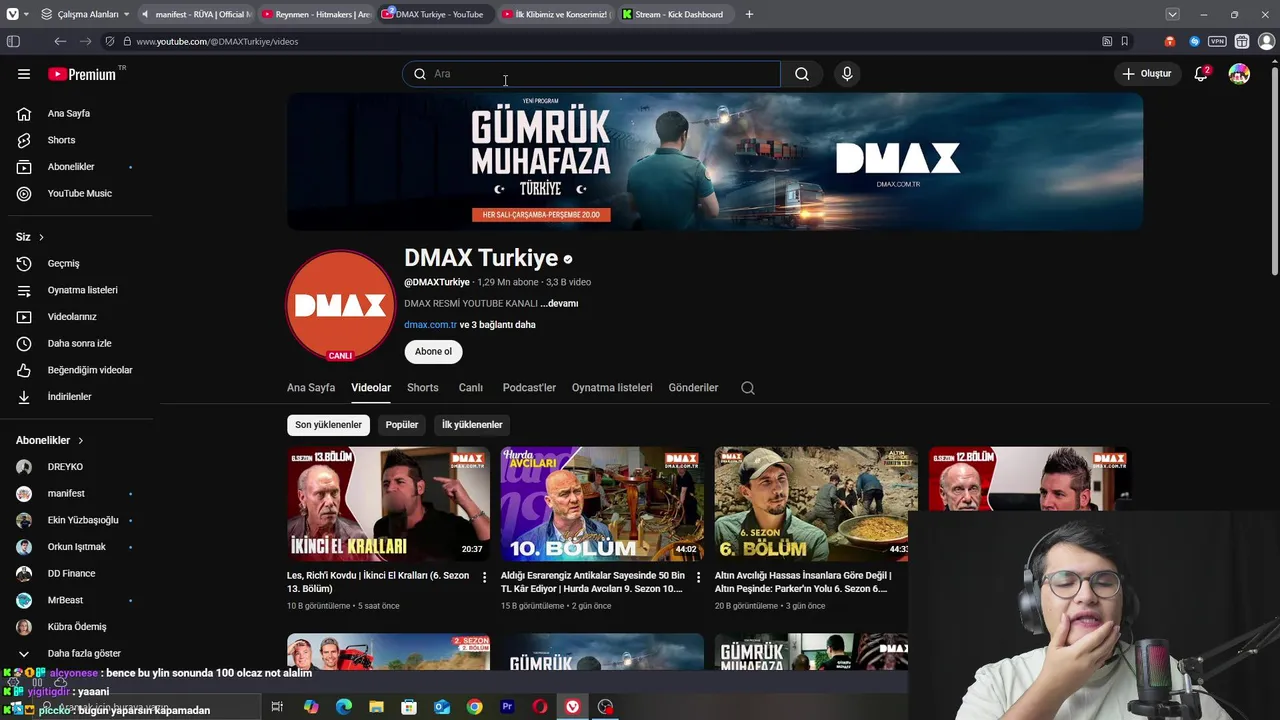
Task: Open Opera browser from the taskbar
Action: click(540, 707)
